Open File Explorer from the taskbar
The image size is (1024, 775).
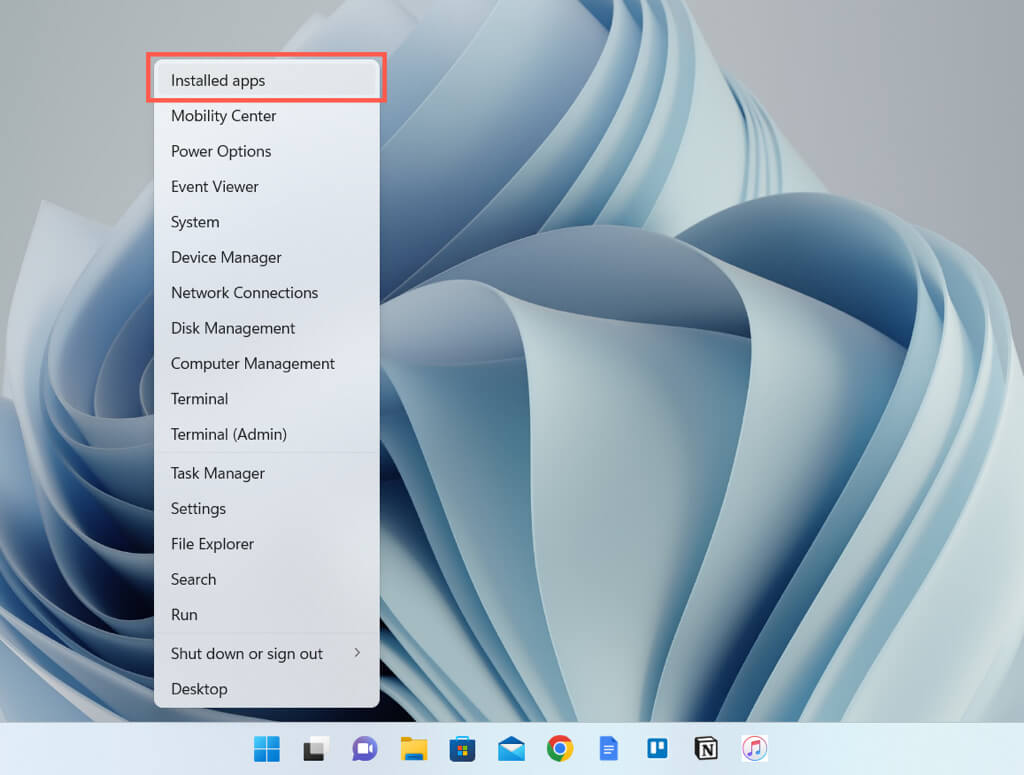(x=413, y=749)
